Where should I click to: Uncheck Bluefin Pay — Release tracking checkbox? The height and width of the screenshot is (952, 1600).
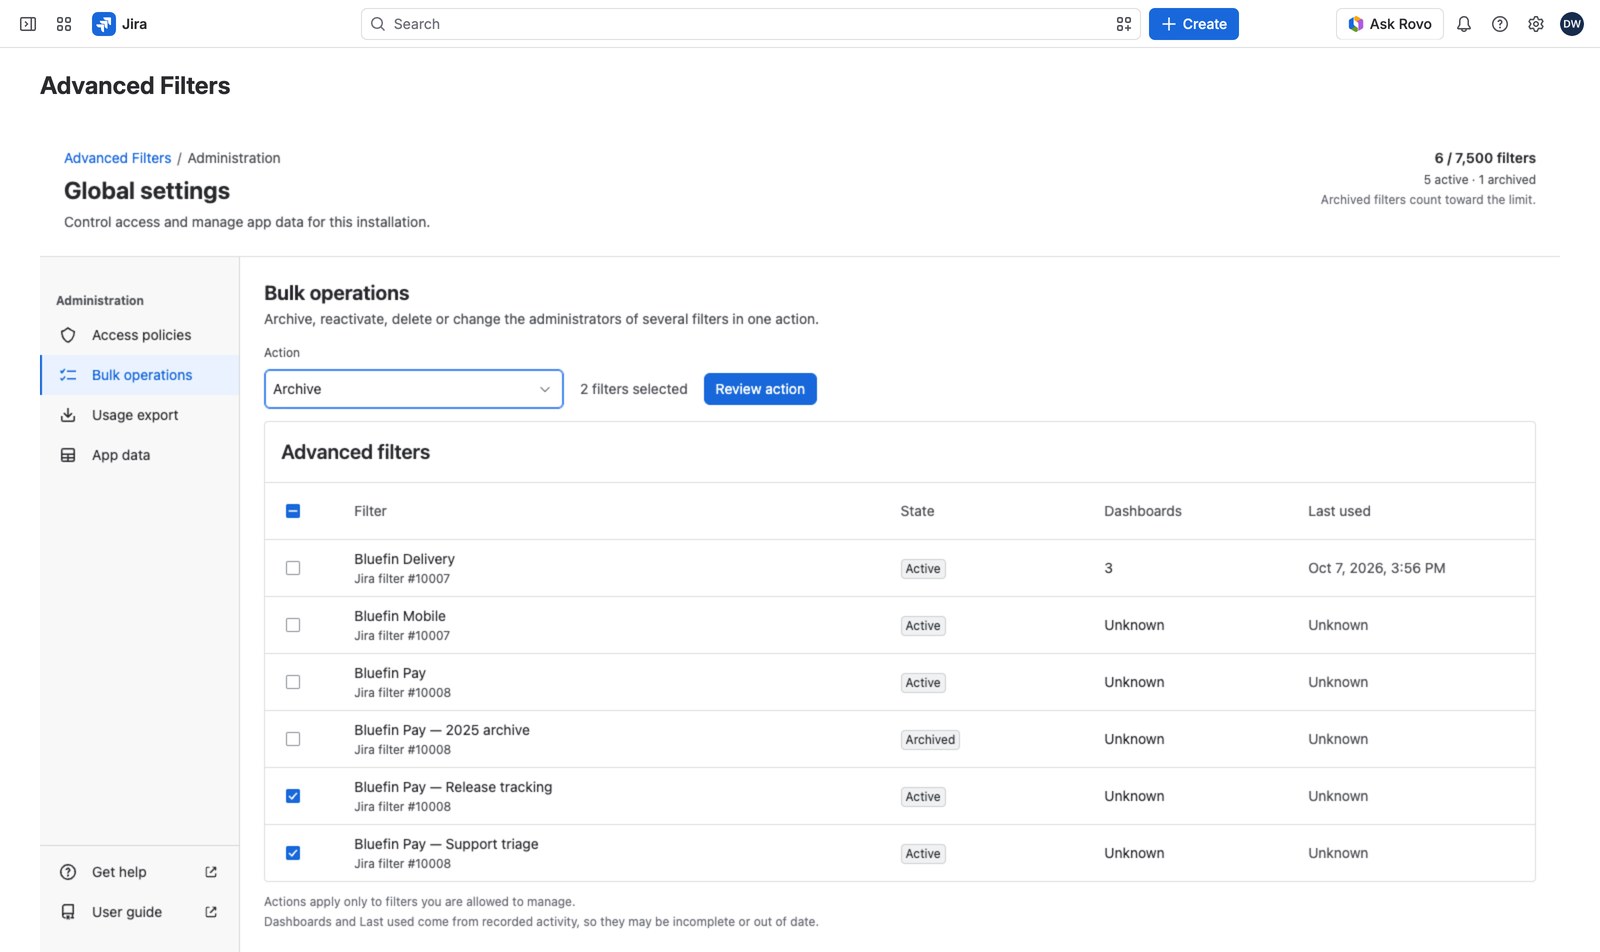(x=293, y=796)
